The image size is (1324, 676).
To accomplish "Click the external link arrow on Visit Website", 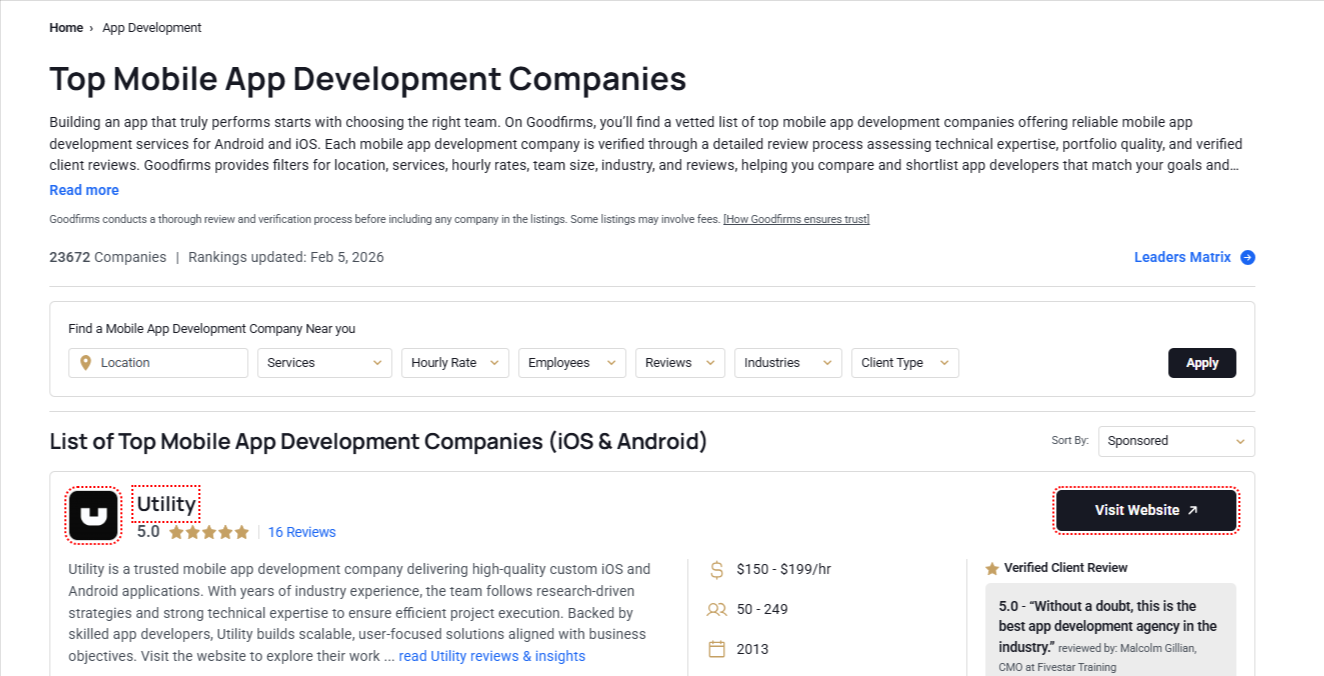I will coord(1191,510).
